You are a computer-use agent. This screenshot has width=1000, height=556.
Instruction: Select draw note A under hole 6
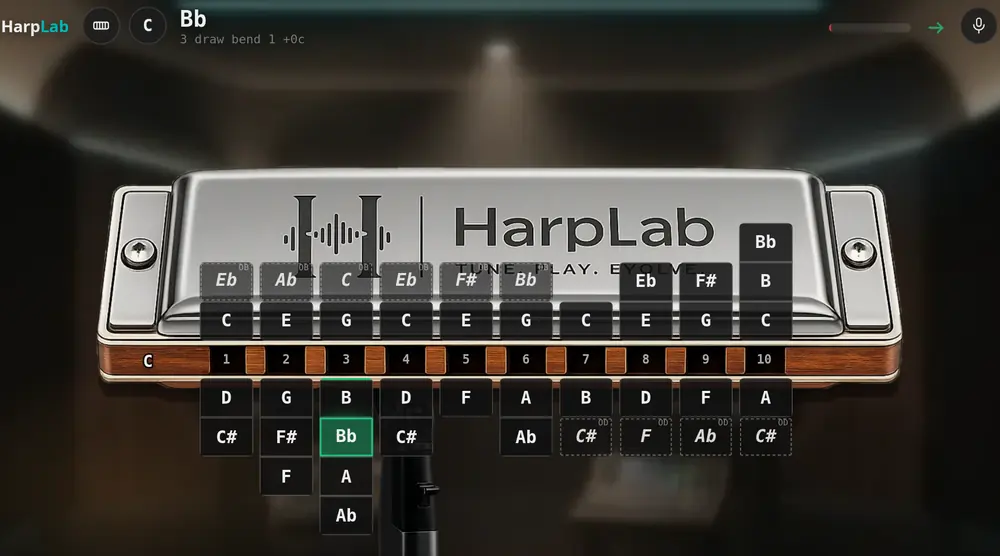[x=526, y=398]
